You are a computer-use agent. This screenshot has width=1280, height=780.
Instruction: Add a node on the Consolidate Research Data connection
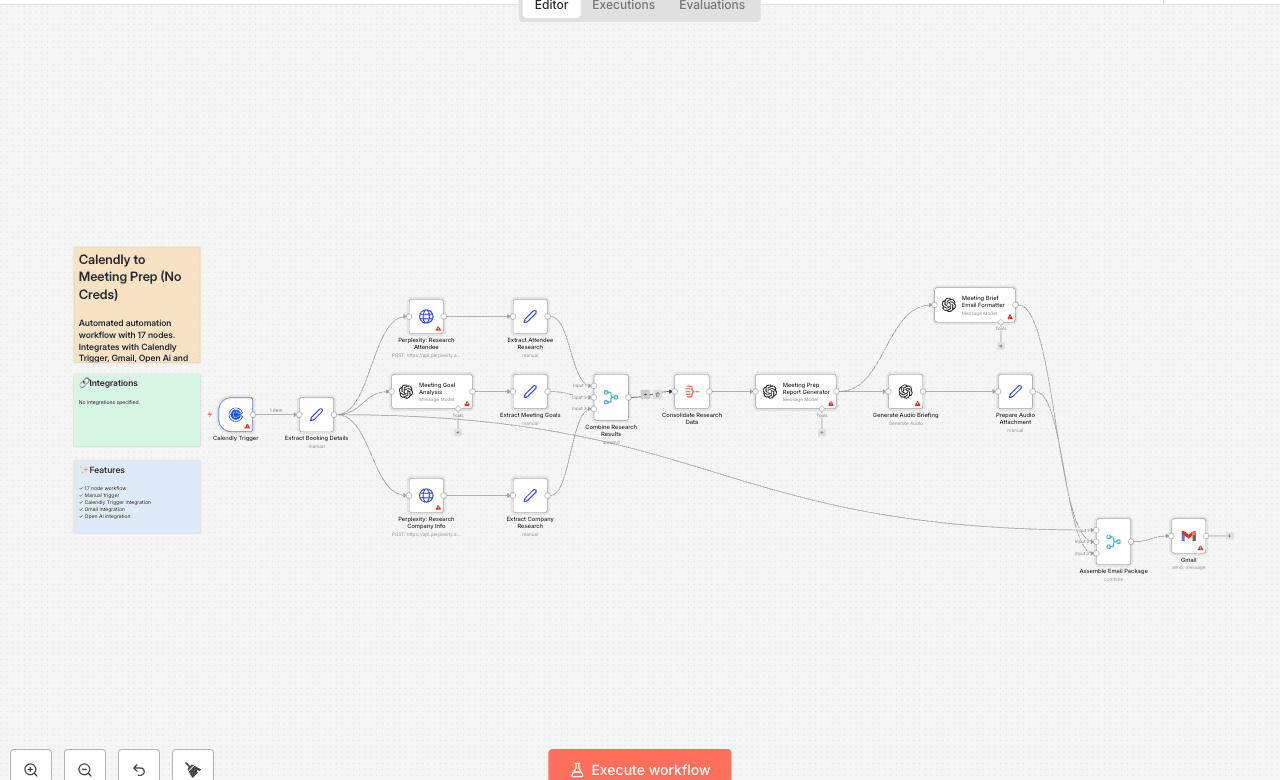click(x=647, y=394)
